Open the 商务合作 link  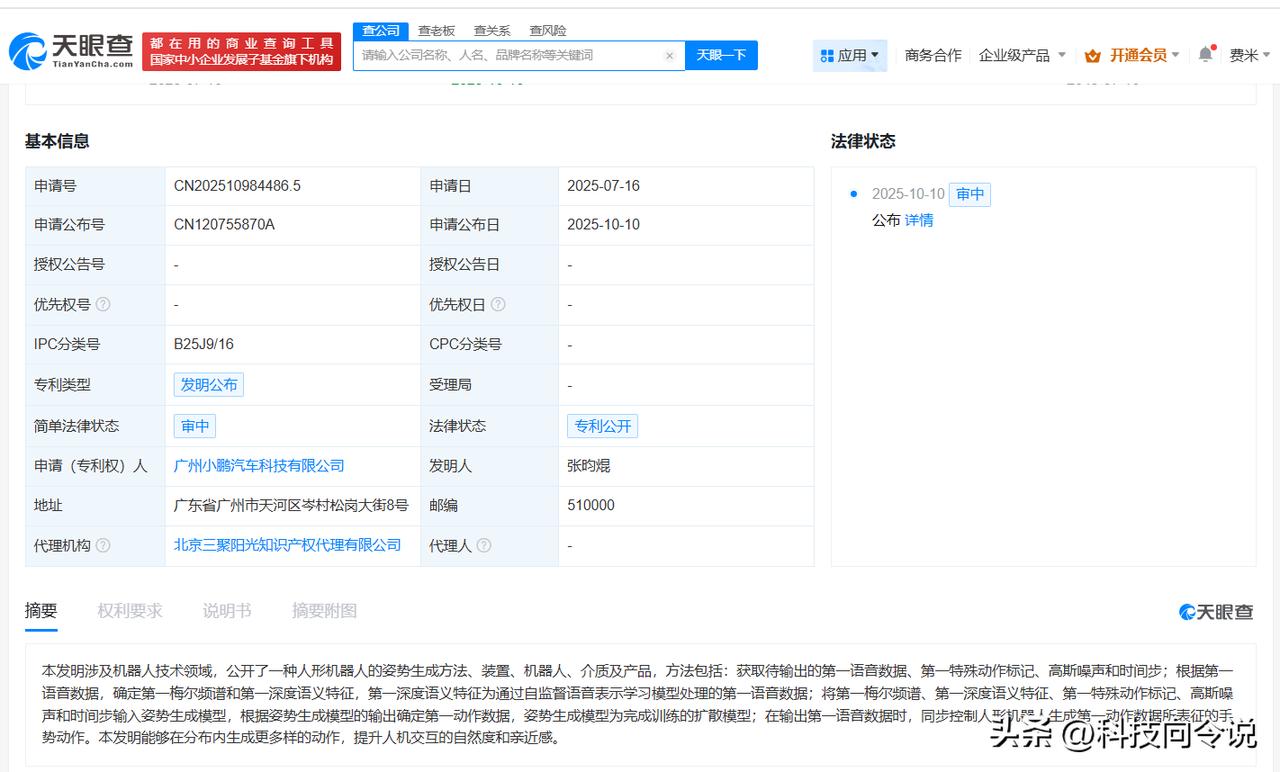[933, 55]
